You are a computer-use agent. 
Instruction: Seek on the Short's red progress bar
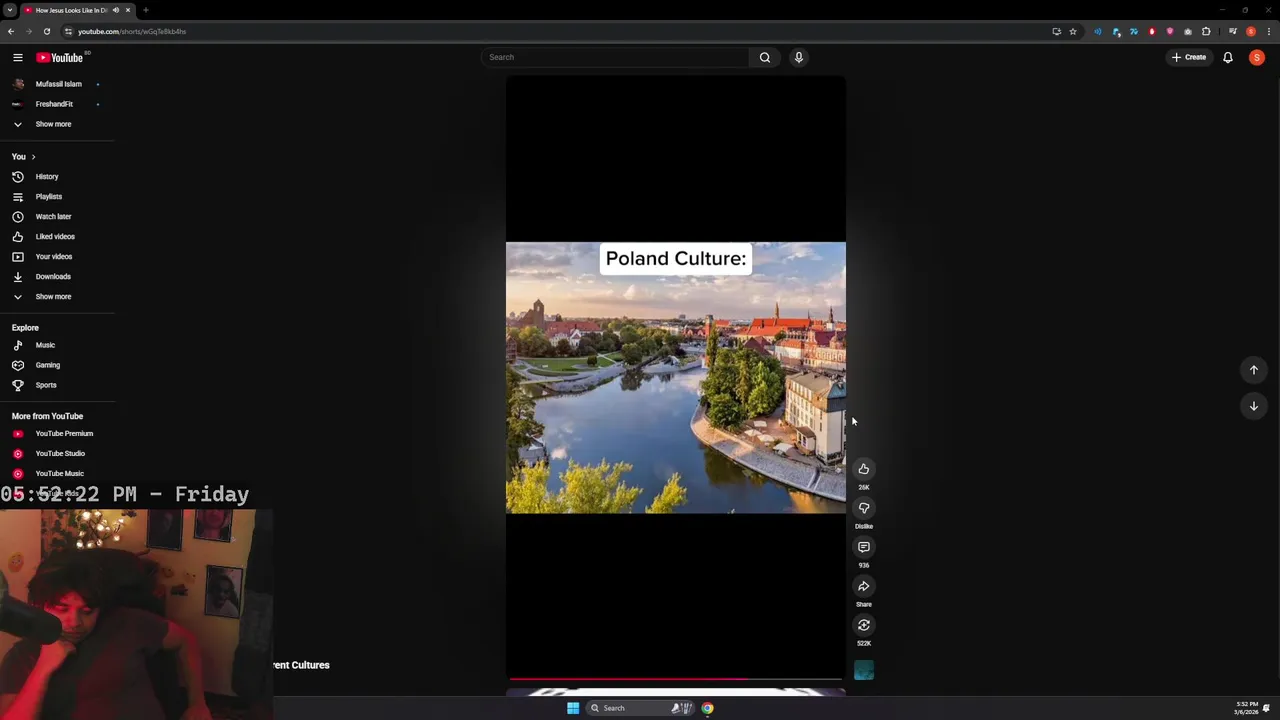click(676, 678)
